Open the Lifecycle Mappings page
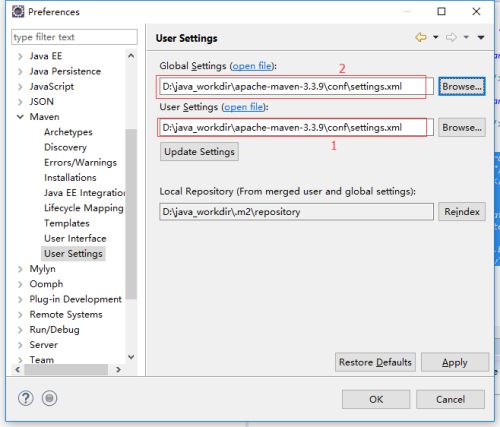The height and width of the screenshot is (427, 500). [x=84, y=208]
